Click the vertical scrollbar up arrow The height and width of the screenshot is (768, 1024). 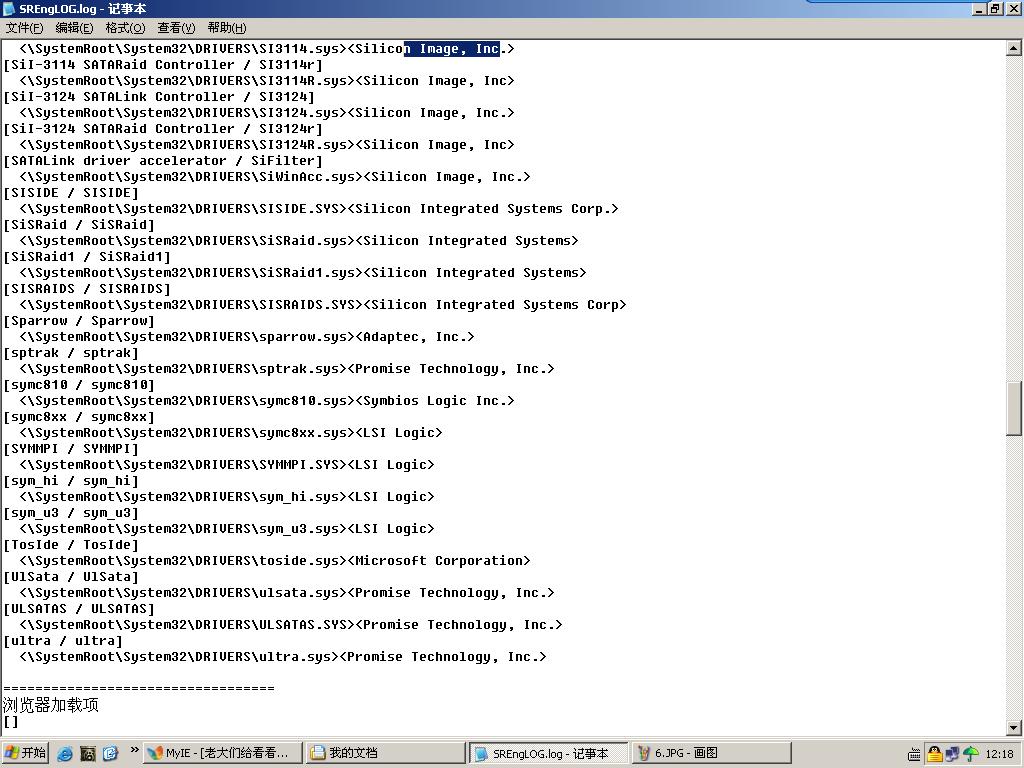point(1014,48)
